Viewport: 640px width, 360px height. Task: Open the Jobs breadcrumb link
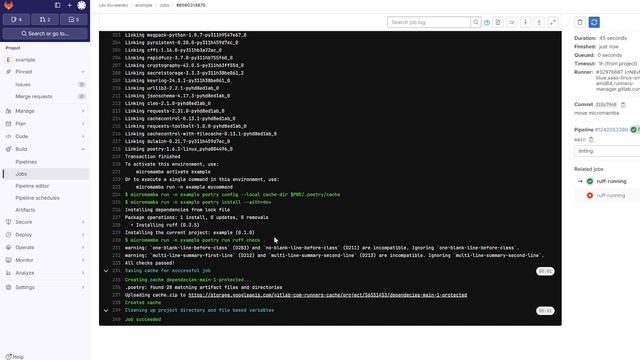point(164,5)
